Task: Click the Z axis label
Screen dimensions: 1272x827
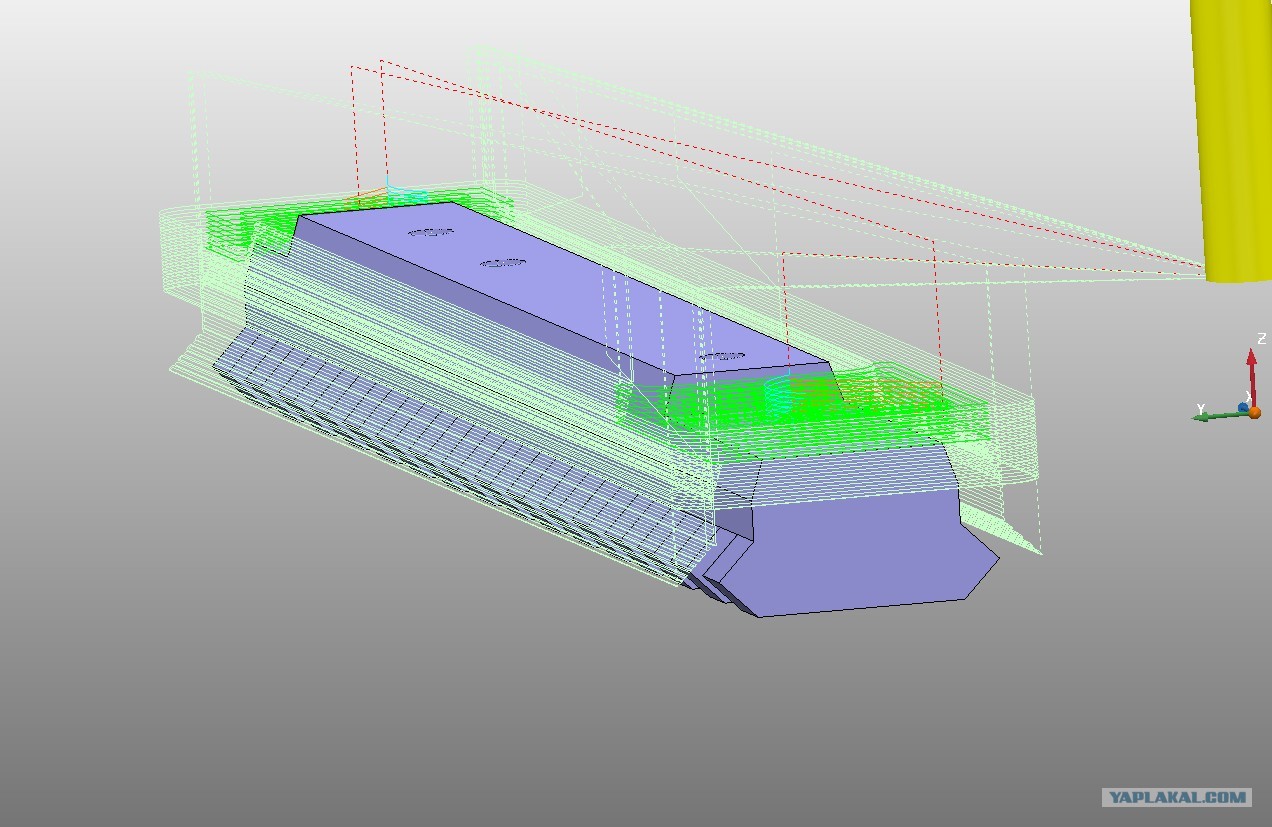Action: [x=1262, y=339]
